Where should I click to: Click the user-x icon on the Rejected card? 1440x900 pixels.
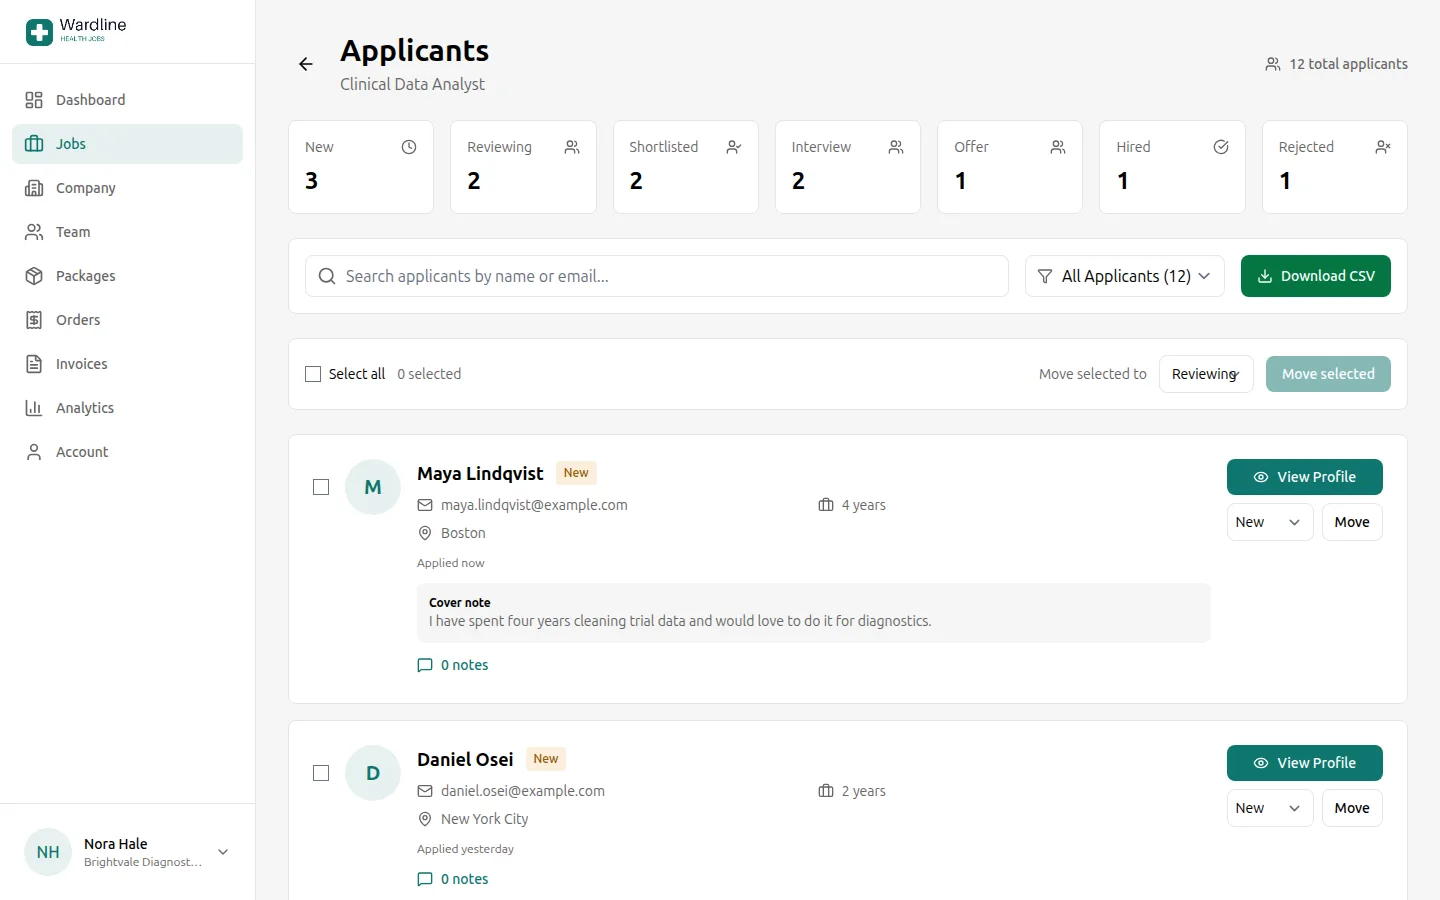tap(1383, 147)
